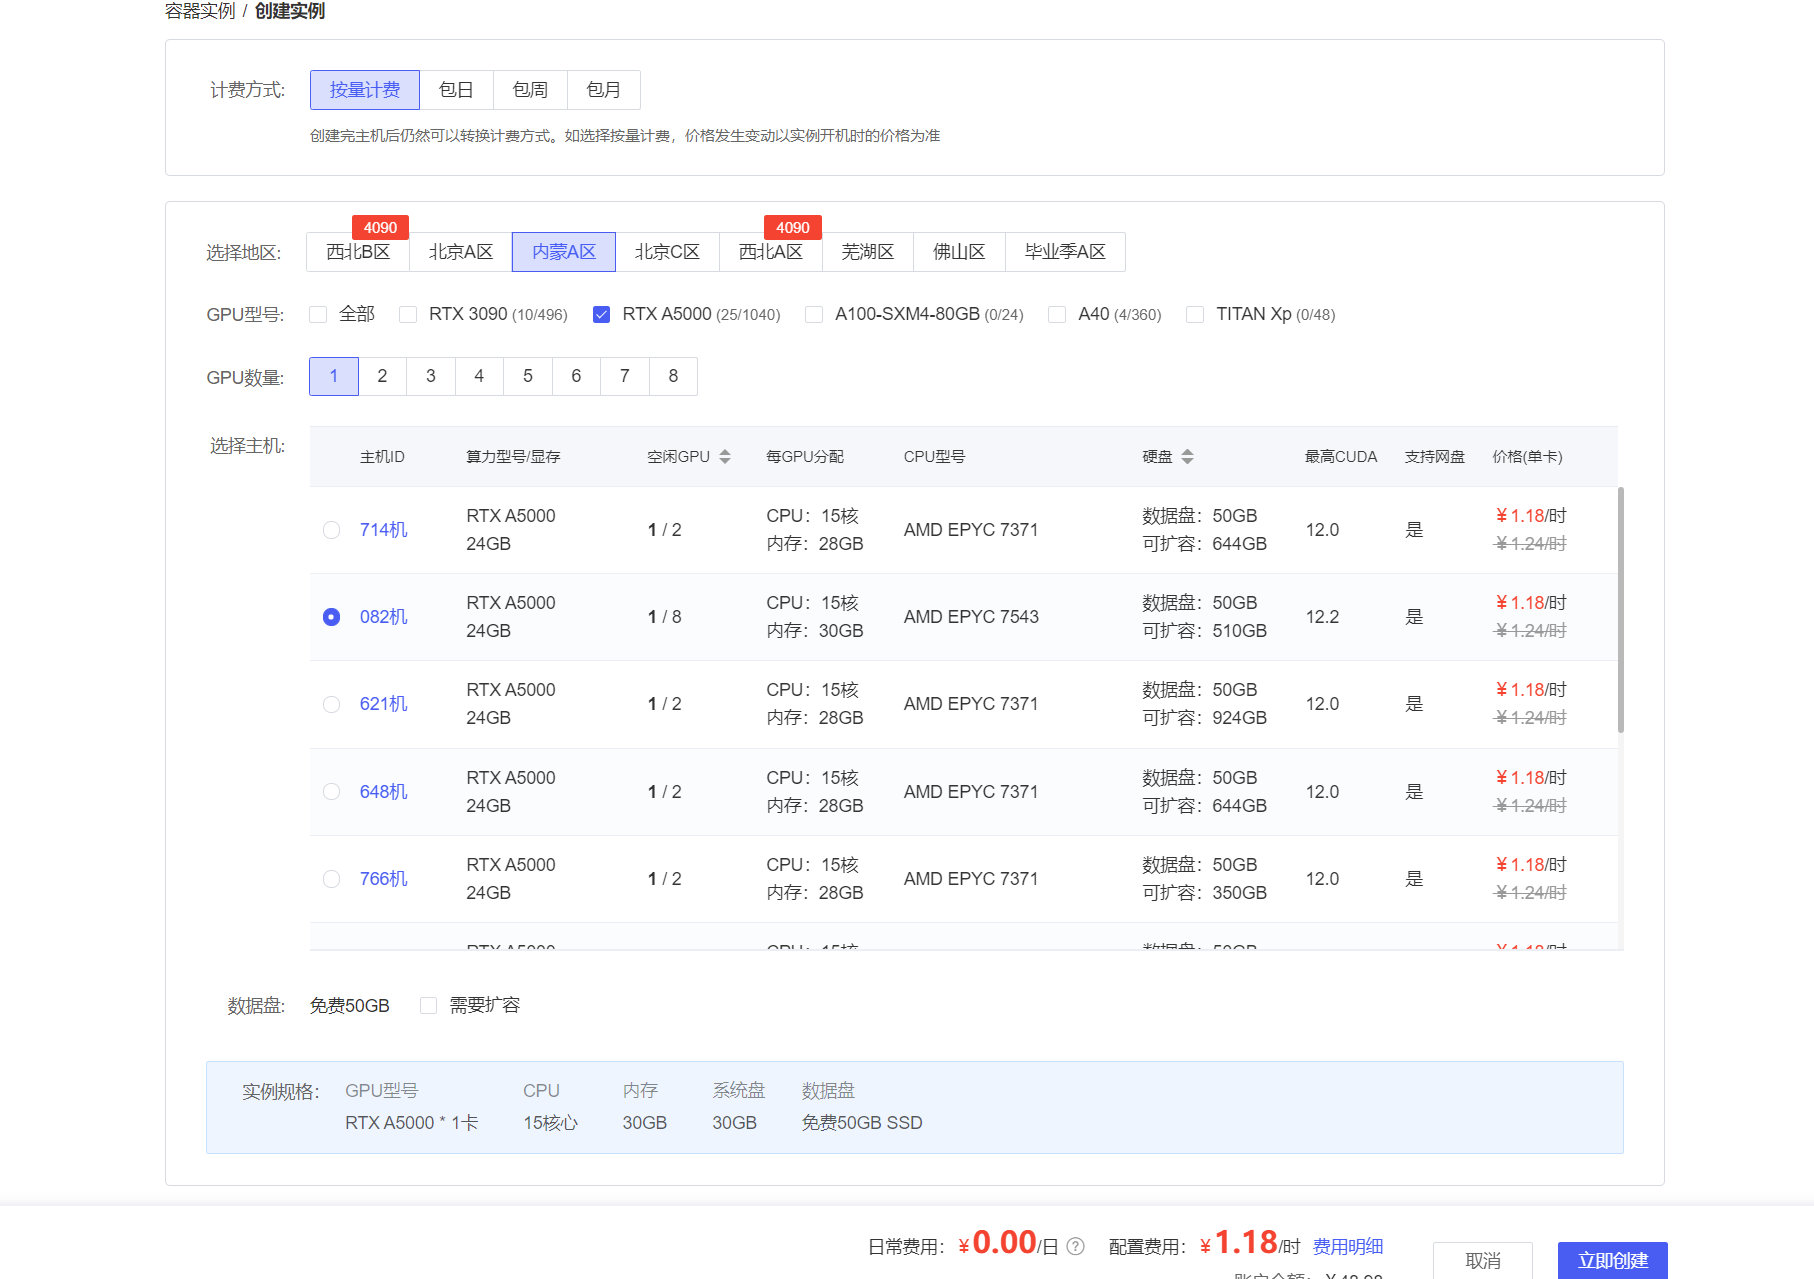Image resolution: width=1814 pixels, height=1279 pixels.
Task: Switch billing to 包周
Action: pyautogui.click(x=530, y=90)
